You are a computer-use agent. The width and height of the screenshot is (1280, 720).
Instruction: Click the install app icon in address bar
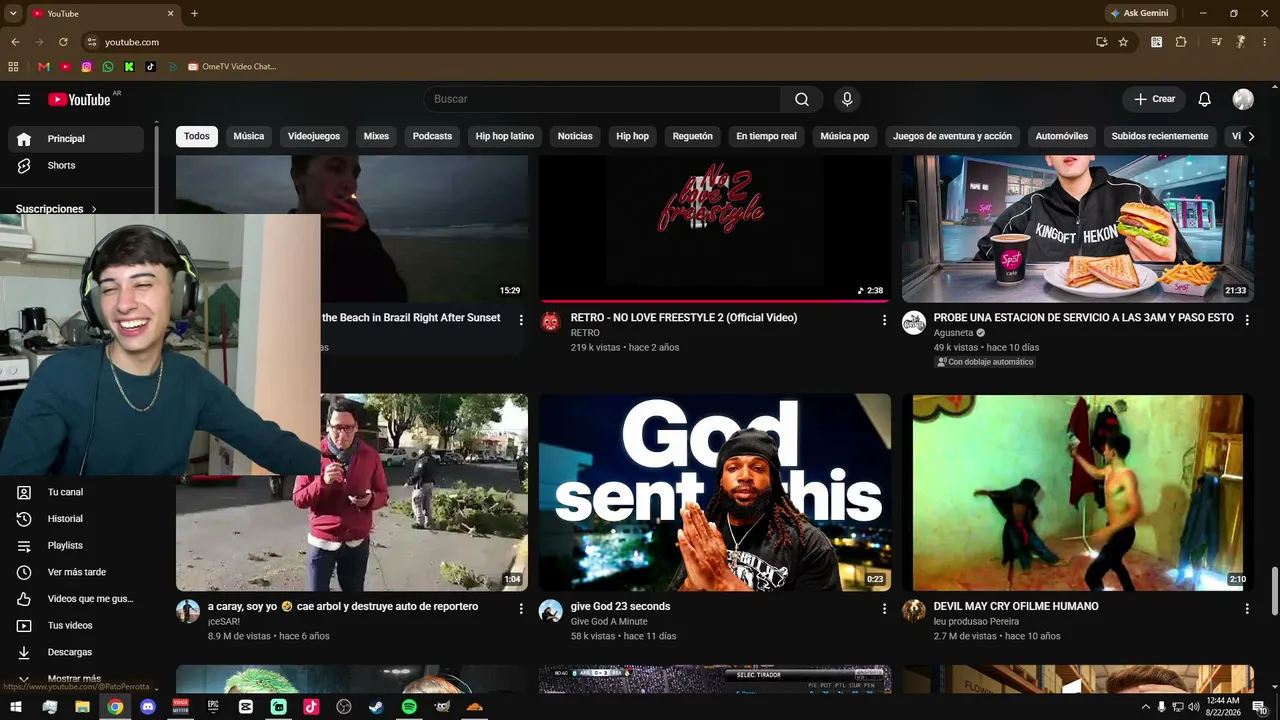tap(1101, 42)
